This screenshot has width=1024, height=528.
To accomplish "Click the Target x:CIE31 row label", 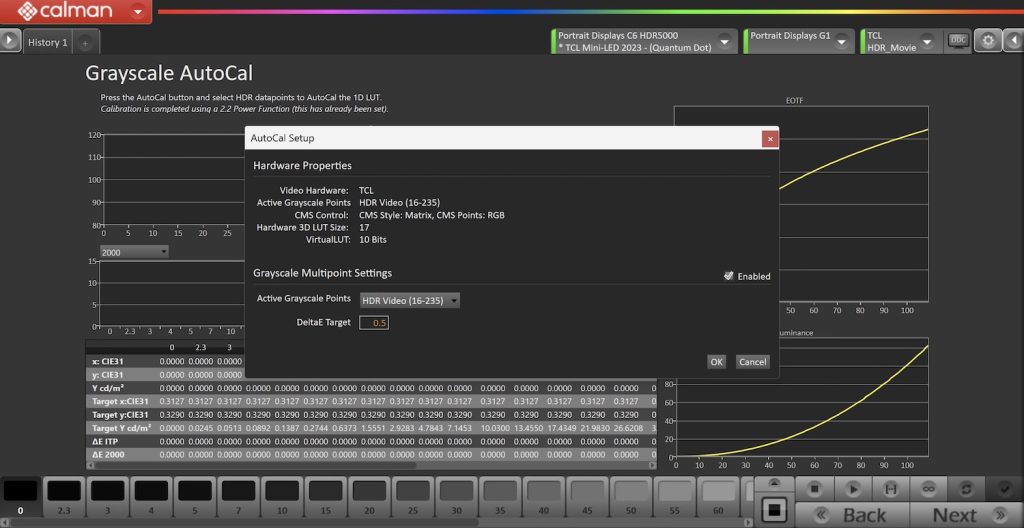I will 120,401.
